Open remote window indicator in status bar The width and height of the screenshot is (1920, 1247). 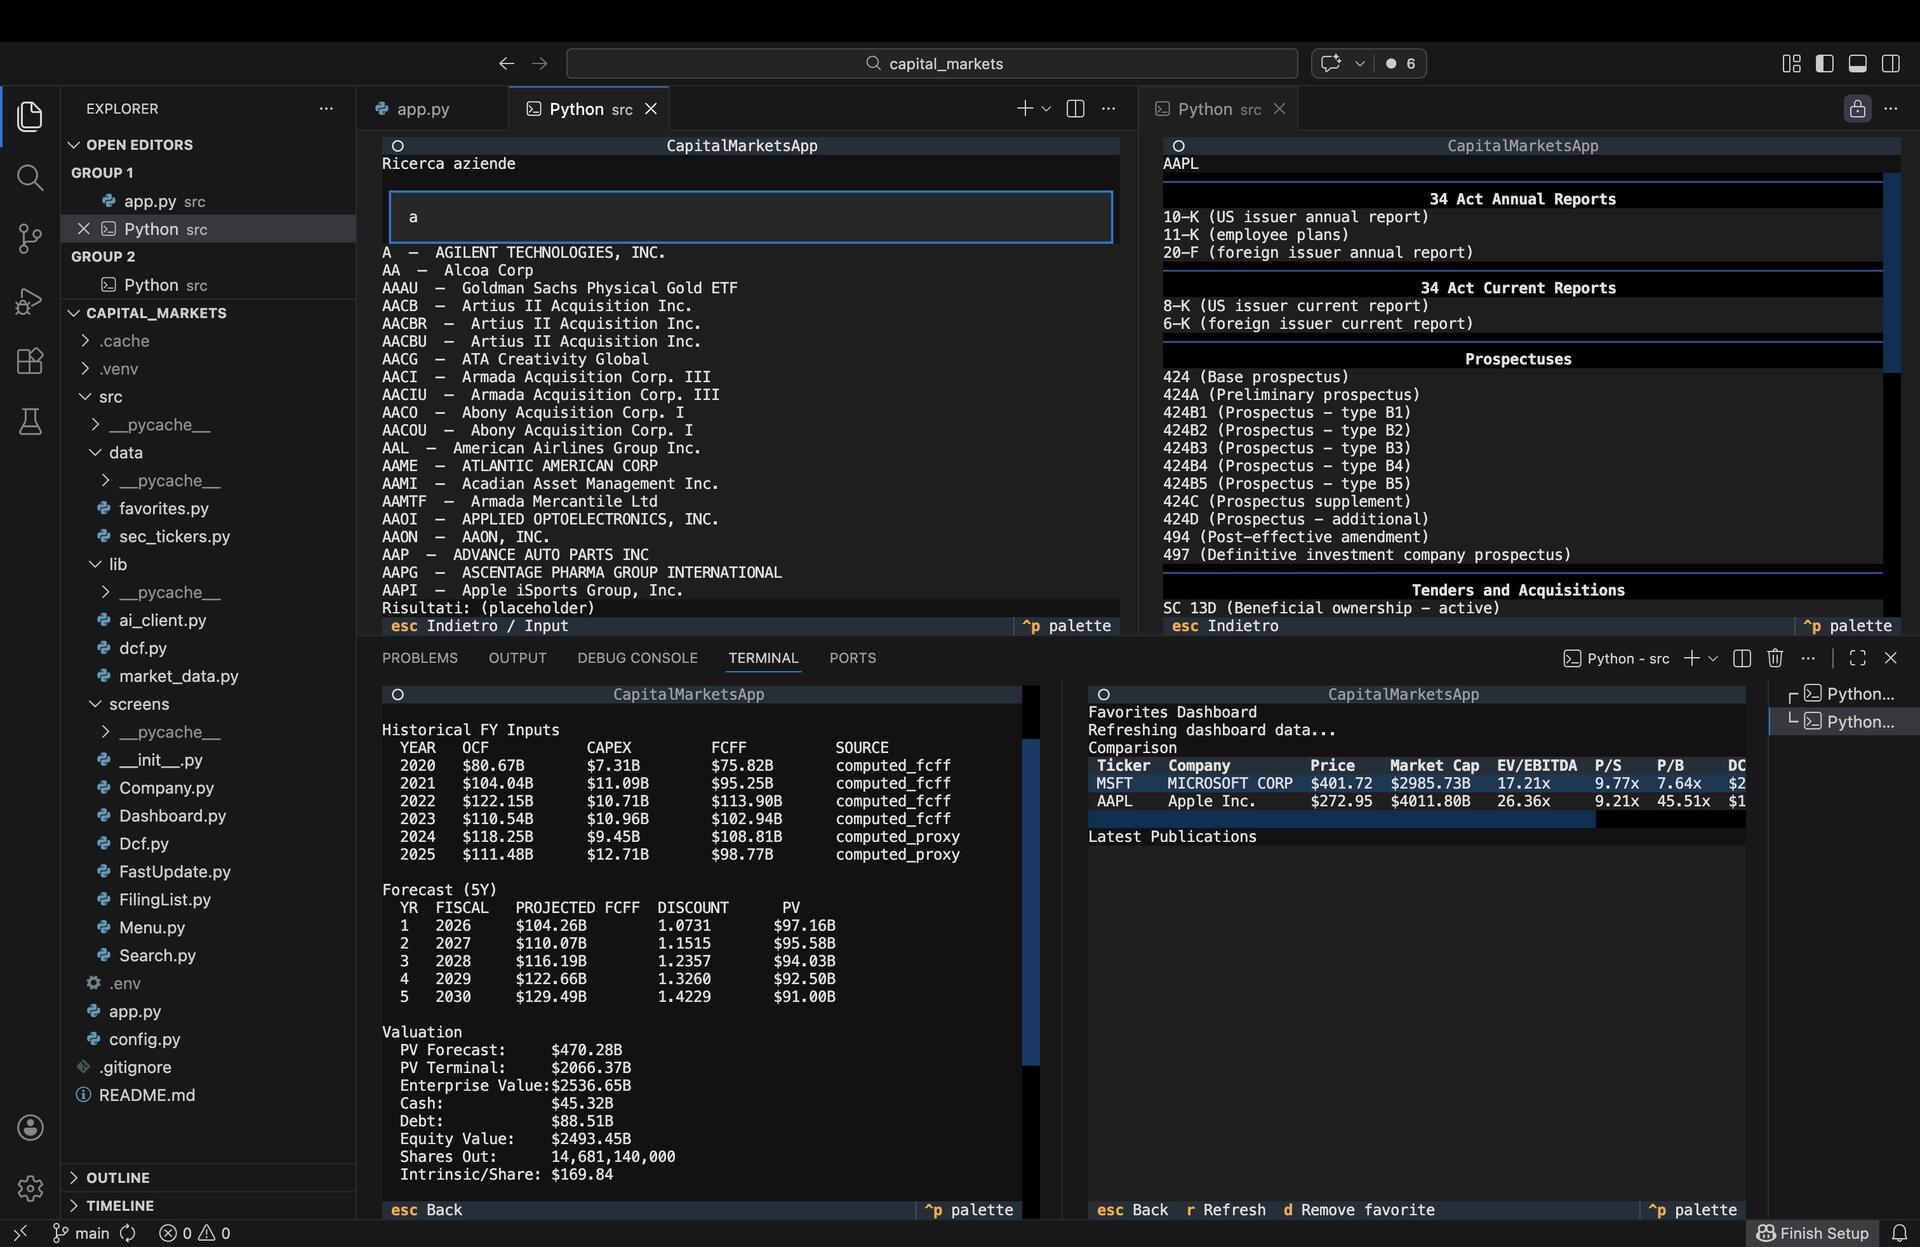20,1233
